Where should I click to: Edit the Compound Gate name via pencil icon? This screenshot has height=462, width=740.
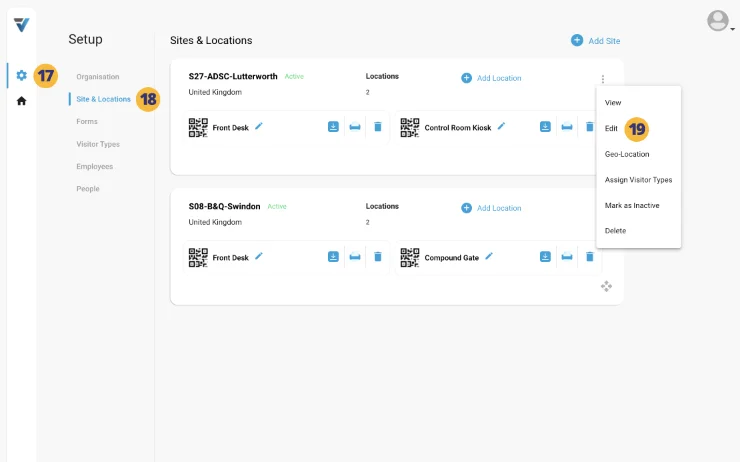[489, 257]
